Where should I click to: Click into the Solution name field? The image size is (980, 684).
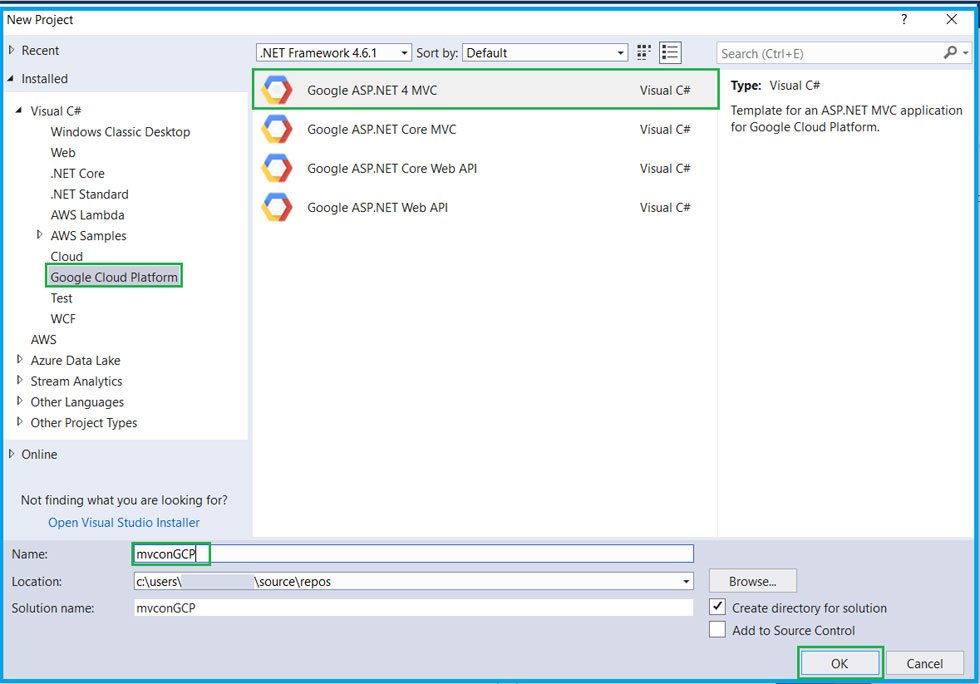[412, 608]
